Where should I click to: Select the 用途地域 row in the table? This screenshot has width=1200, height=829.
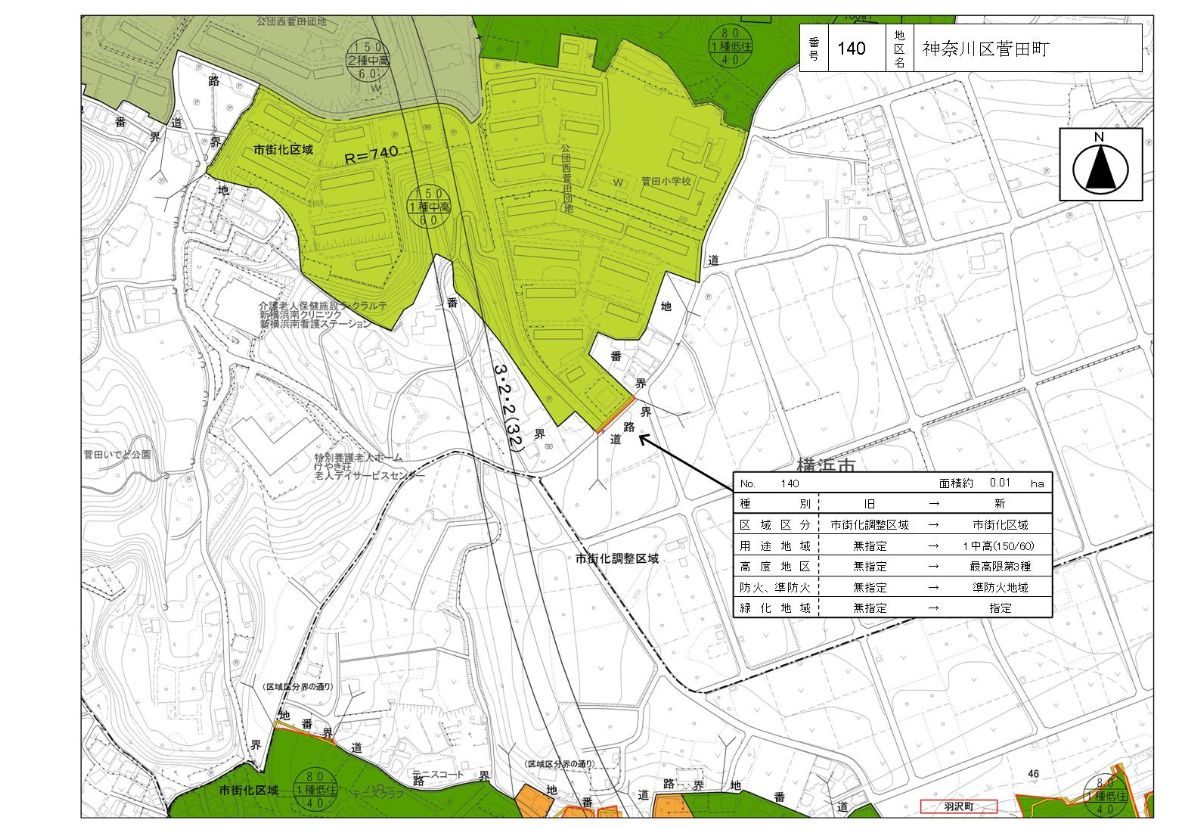pyautogui.click(x=890, y=546)
